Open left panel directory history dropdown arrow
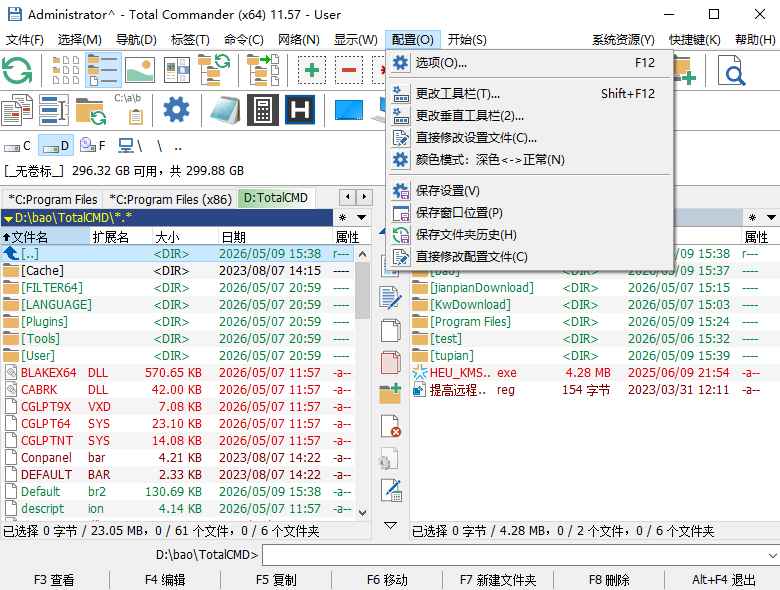The width and height of the screenshot is (780, 590). (362, 217)
